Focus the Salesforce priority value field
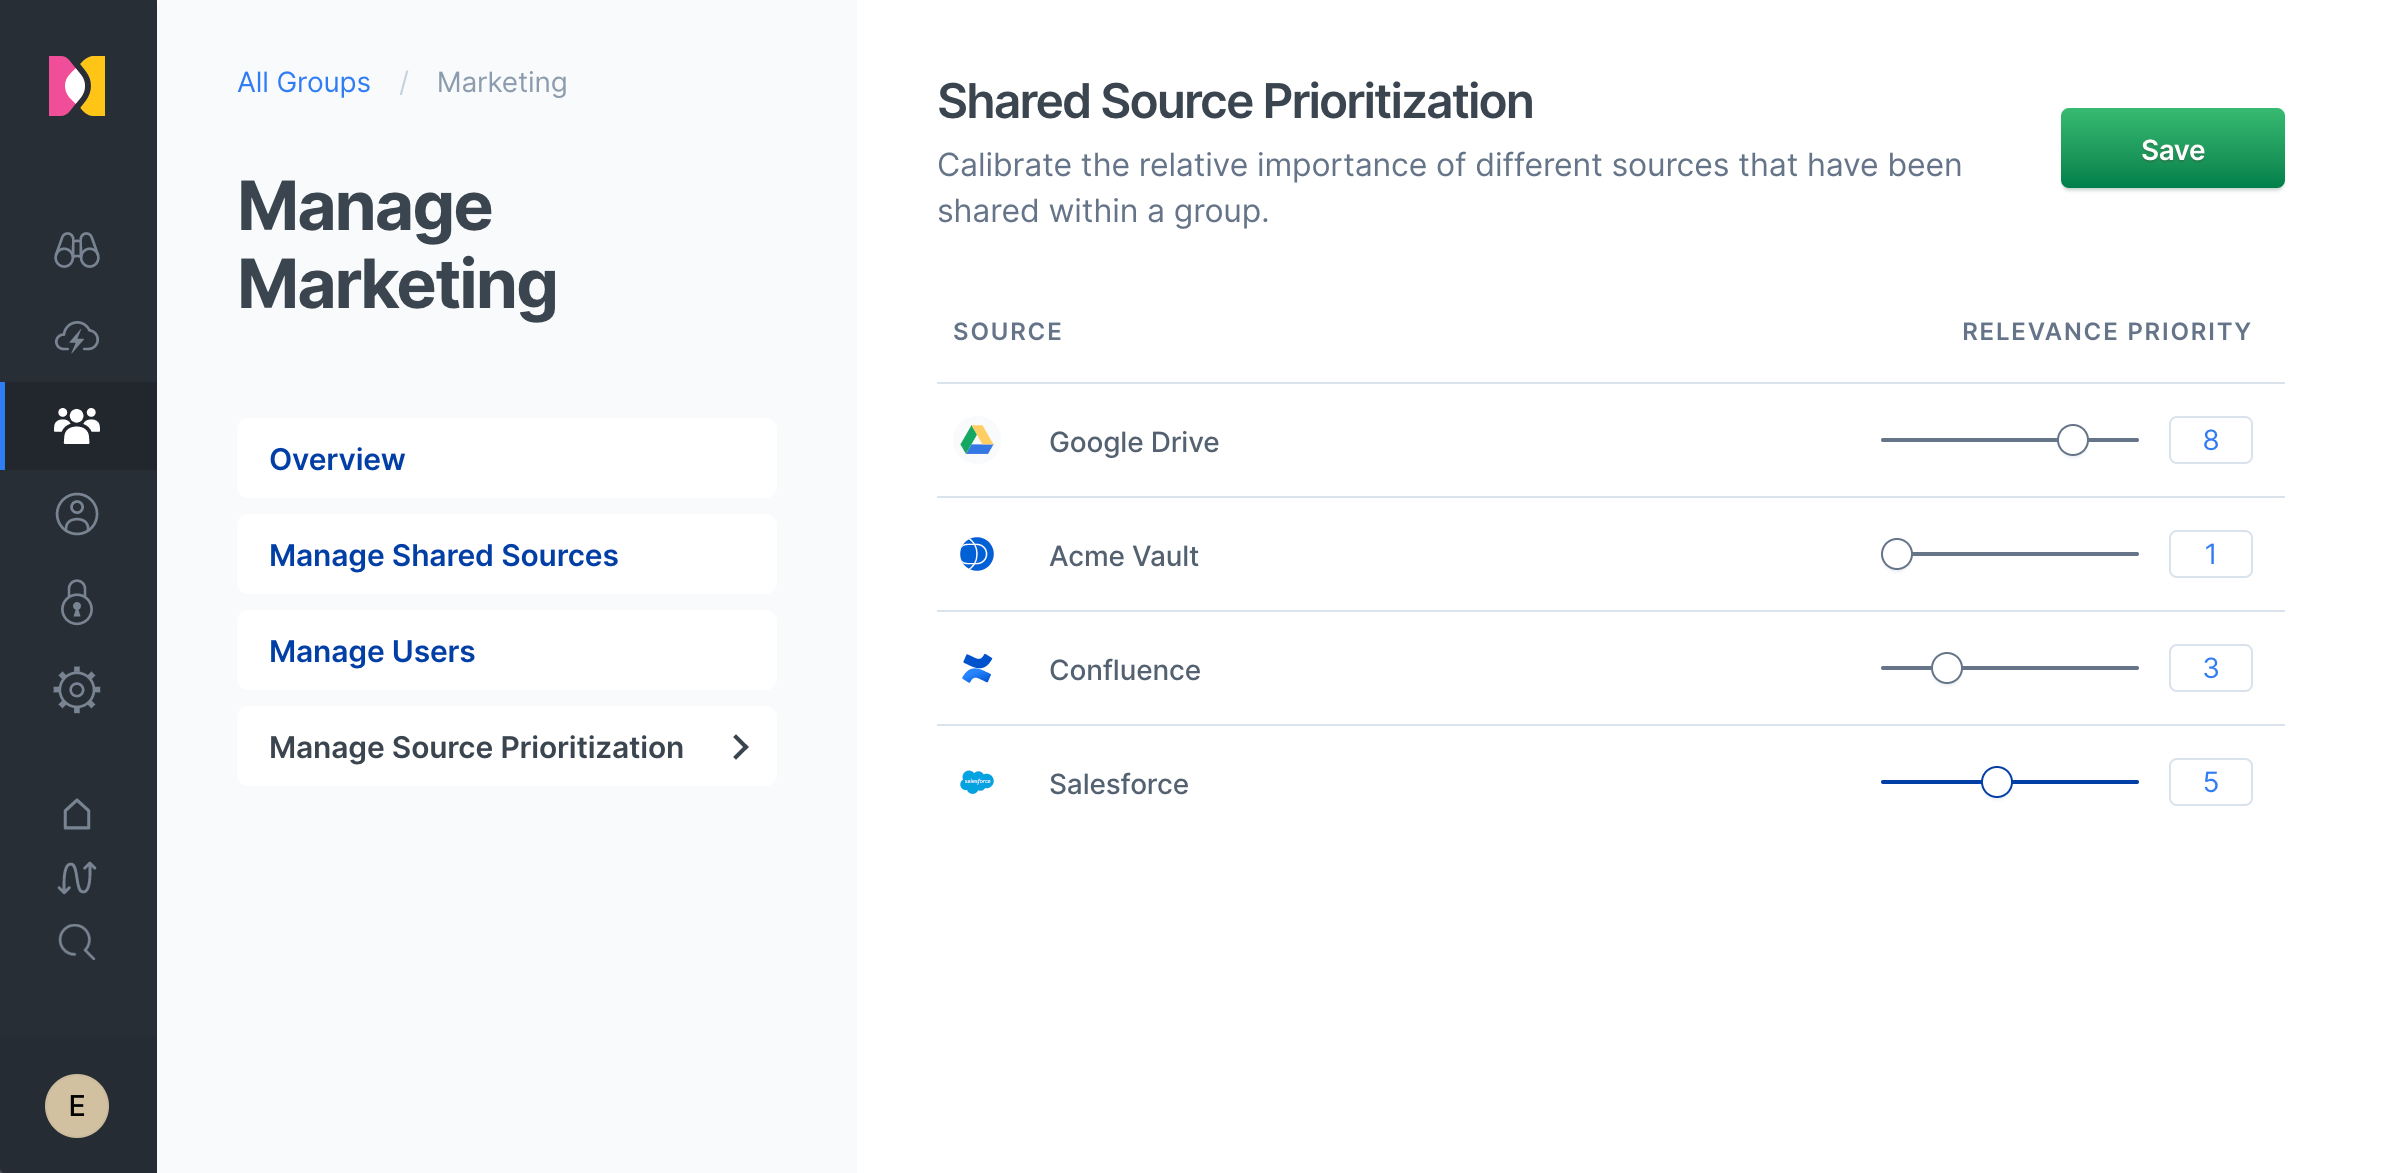 2211,782
